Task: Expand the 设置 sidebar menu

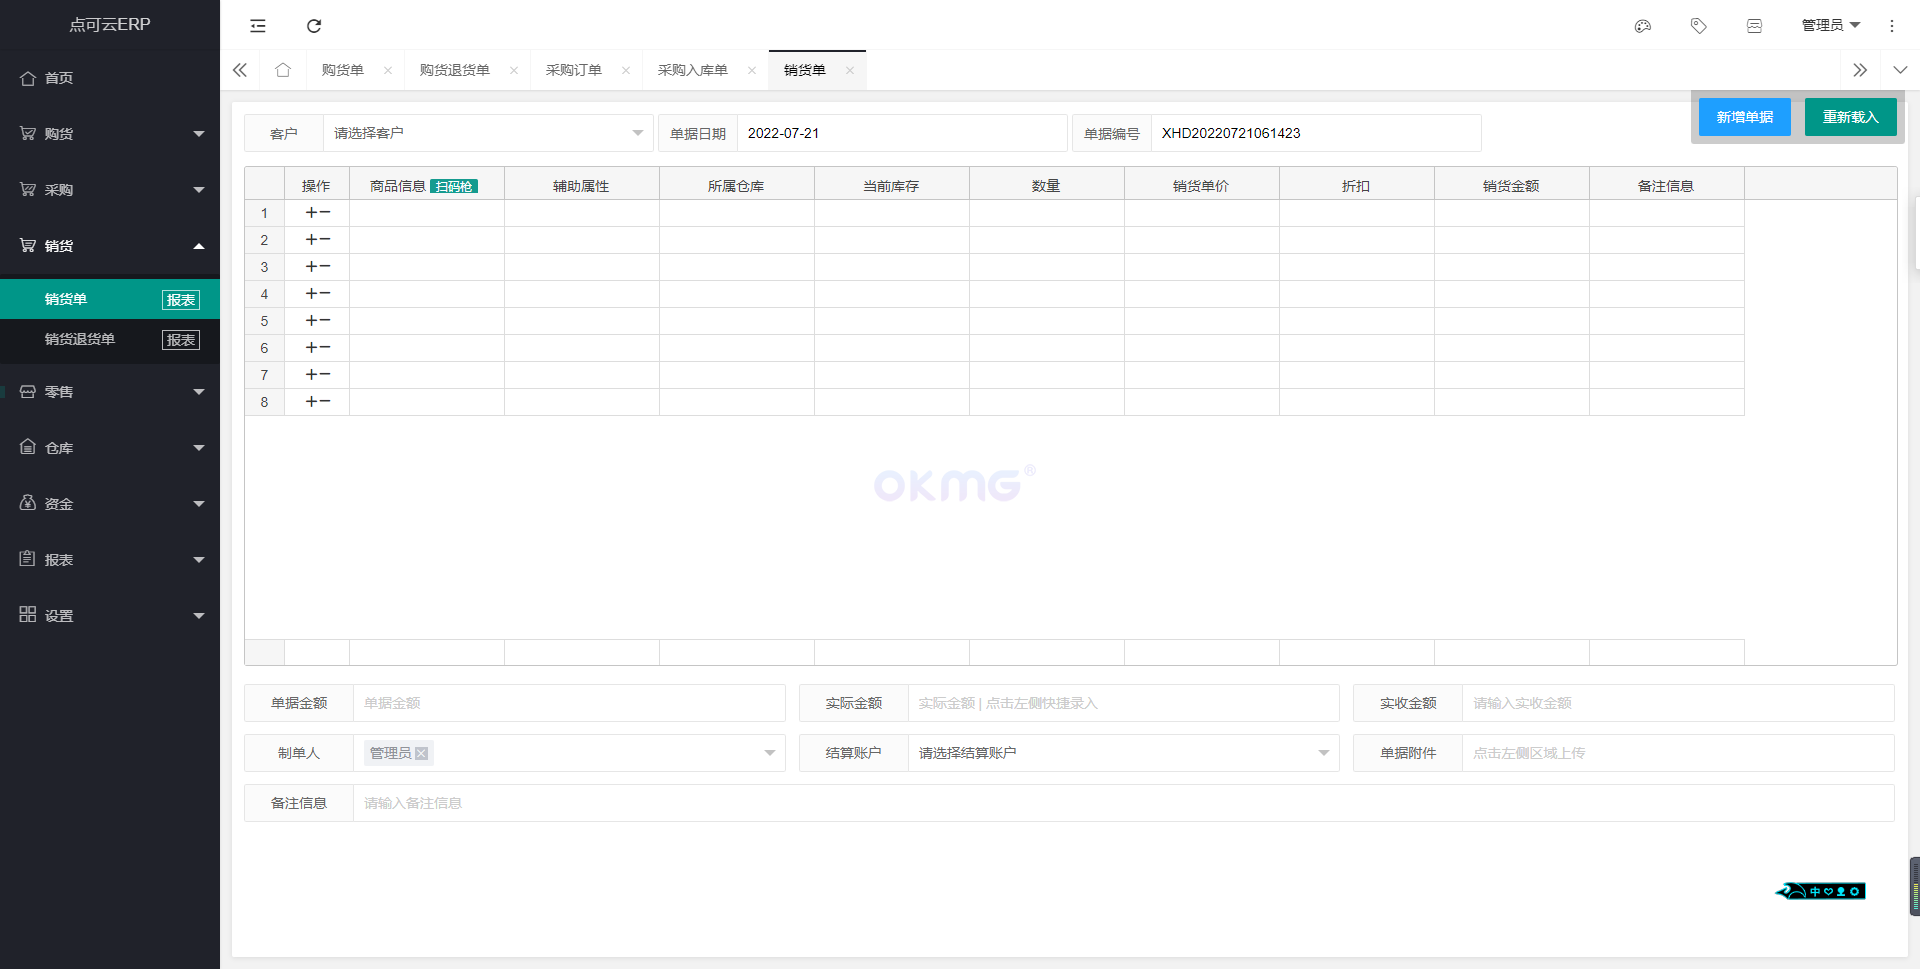Action: tap(110, 616)
